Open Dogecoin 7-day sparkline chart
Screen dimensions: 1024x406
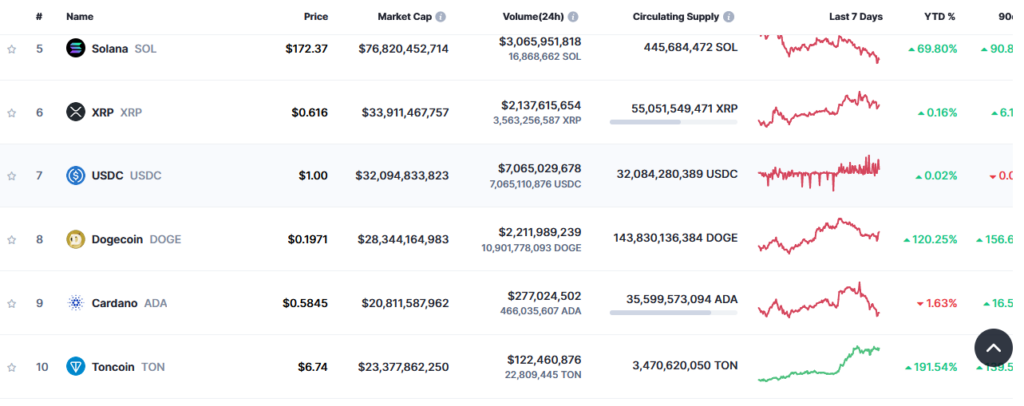(819, 236)
